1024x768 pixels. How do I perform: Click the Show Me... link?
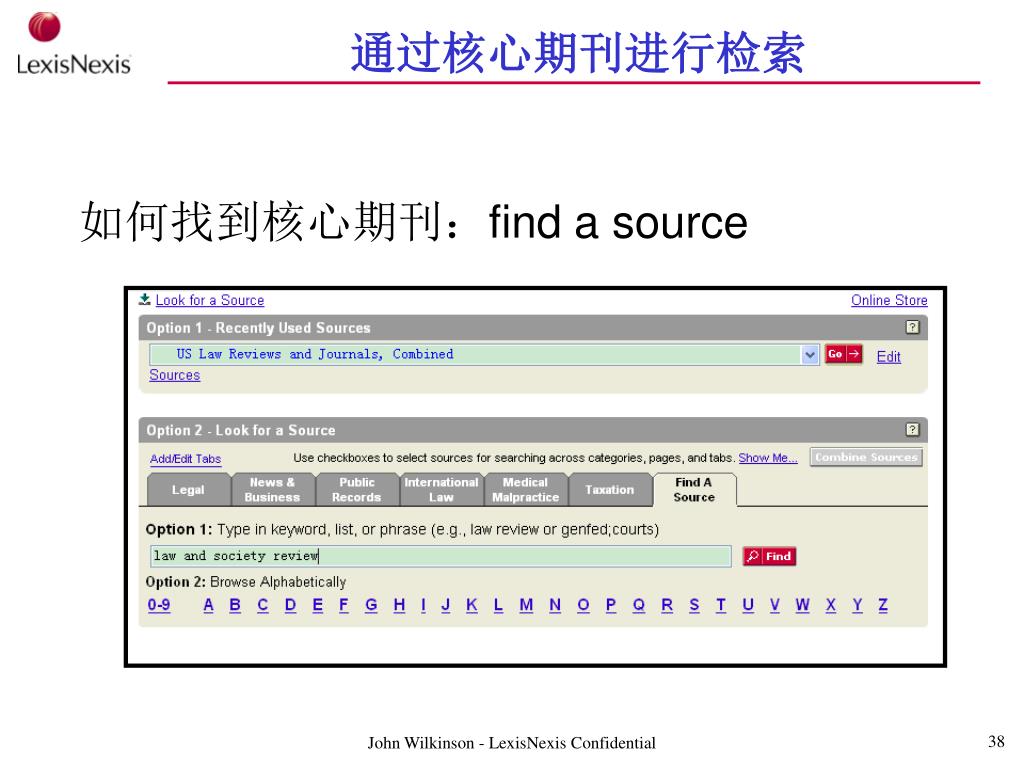tap(767, 458)
